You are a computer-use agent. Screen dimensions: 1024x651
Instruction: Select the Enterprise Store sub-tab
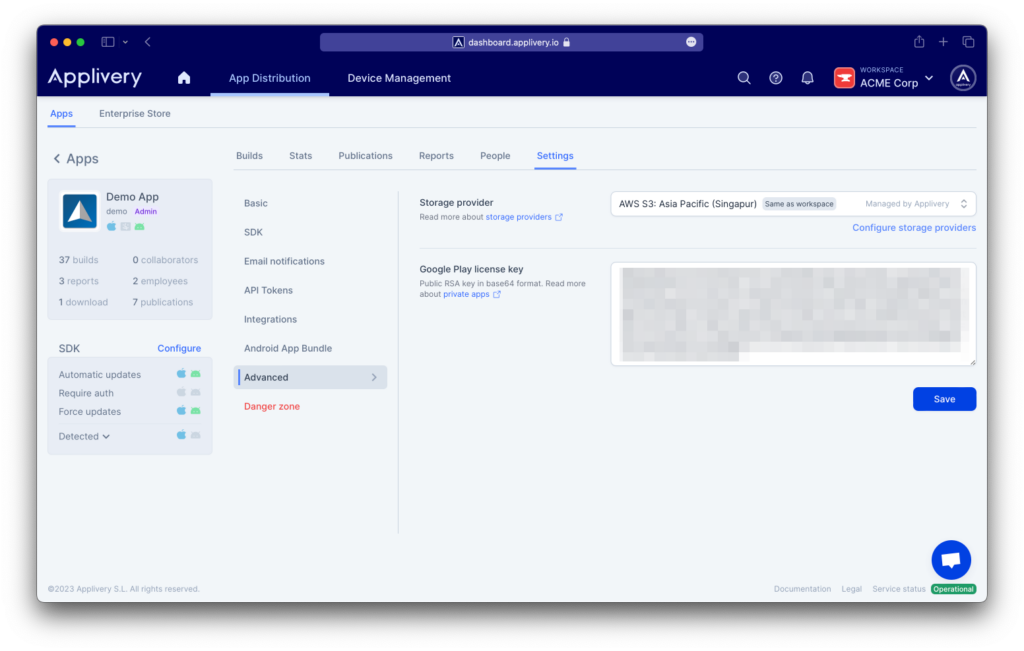135,114
